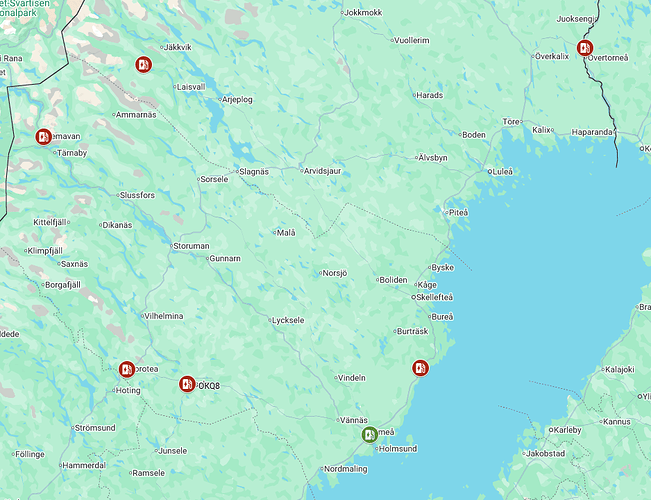This screenshot has height=500, width=651.
Task: Select the Skellefteå town label
Action: click(x=434, y=297)
